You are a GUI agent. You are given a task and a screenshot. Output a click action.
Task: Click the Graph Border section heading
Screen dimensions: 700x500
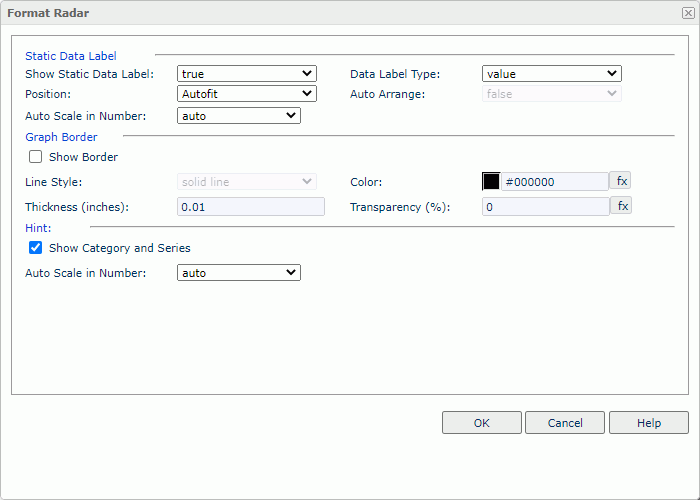pos(61,137)
